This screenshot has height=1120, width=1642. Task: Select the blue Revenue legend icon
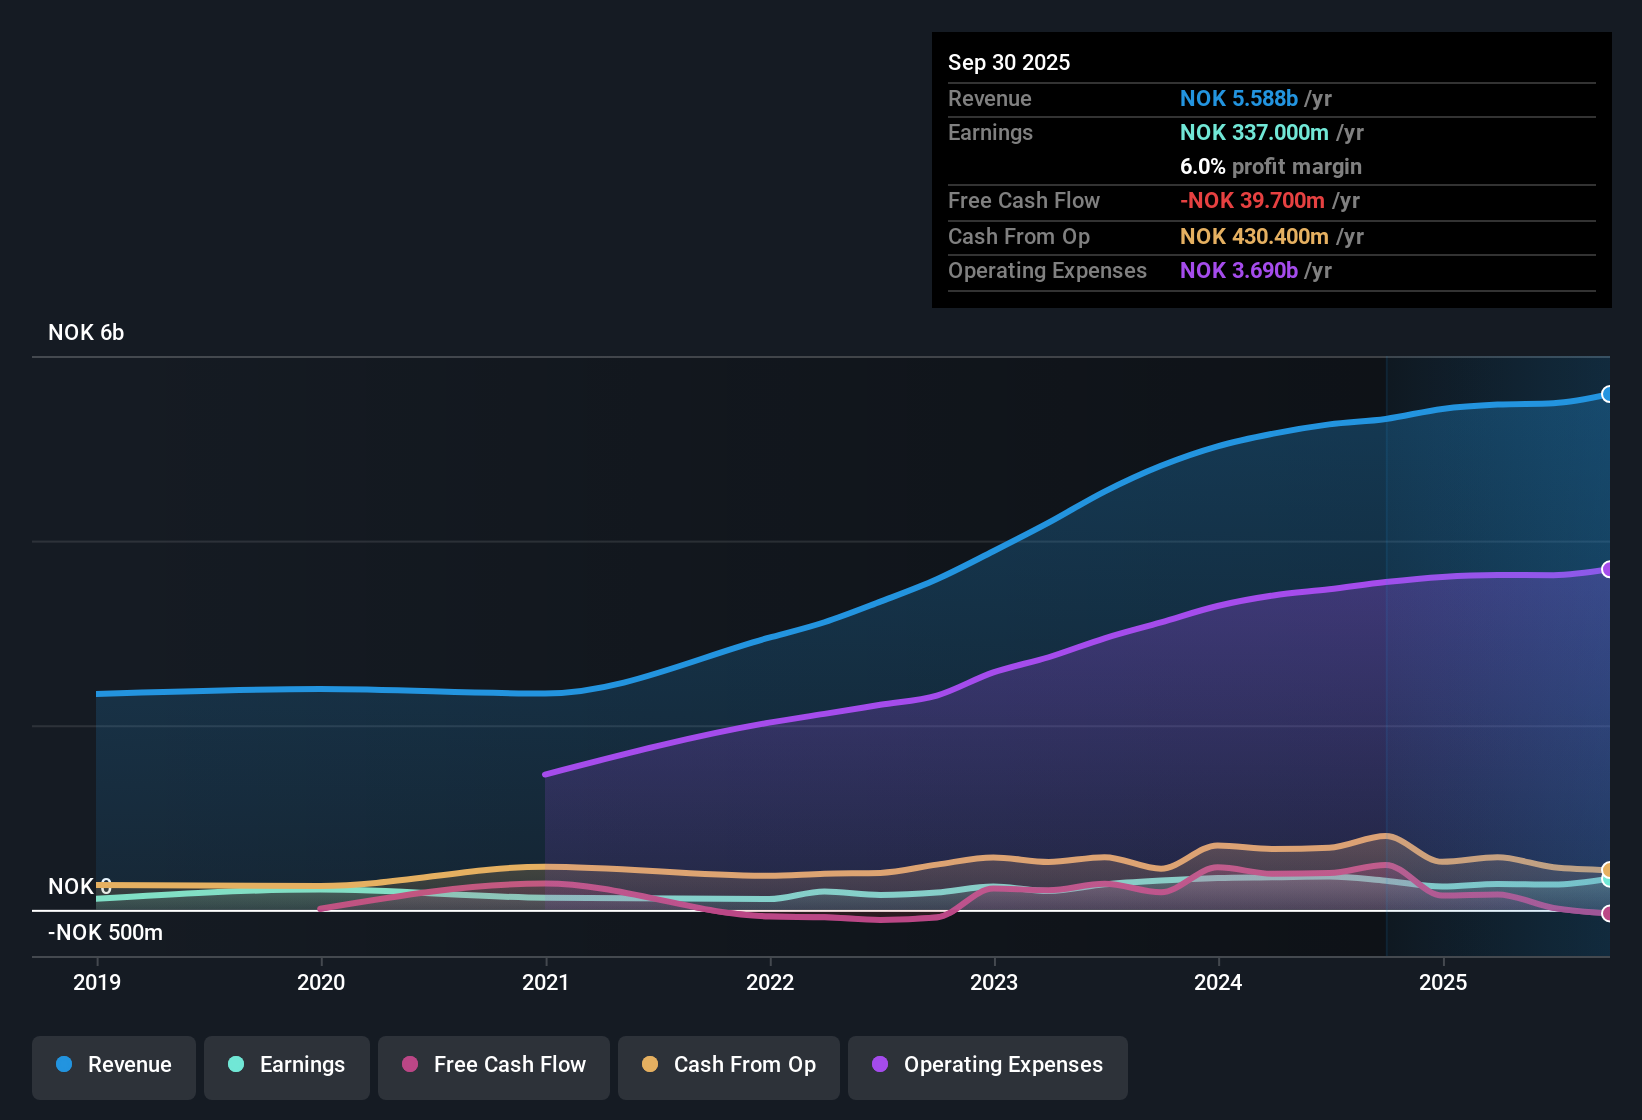coord(64,1065)
